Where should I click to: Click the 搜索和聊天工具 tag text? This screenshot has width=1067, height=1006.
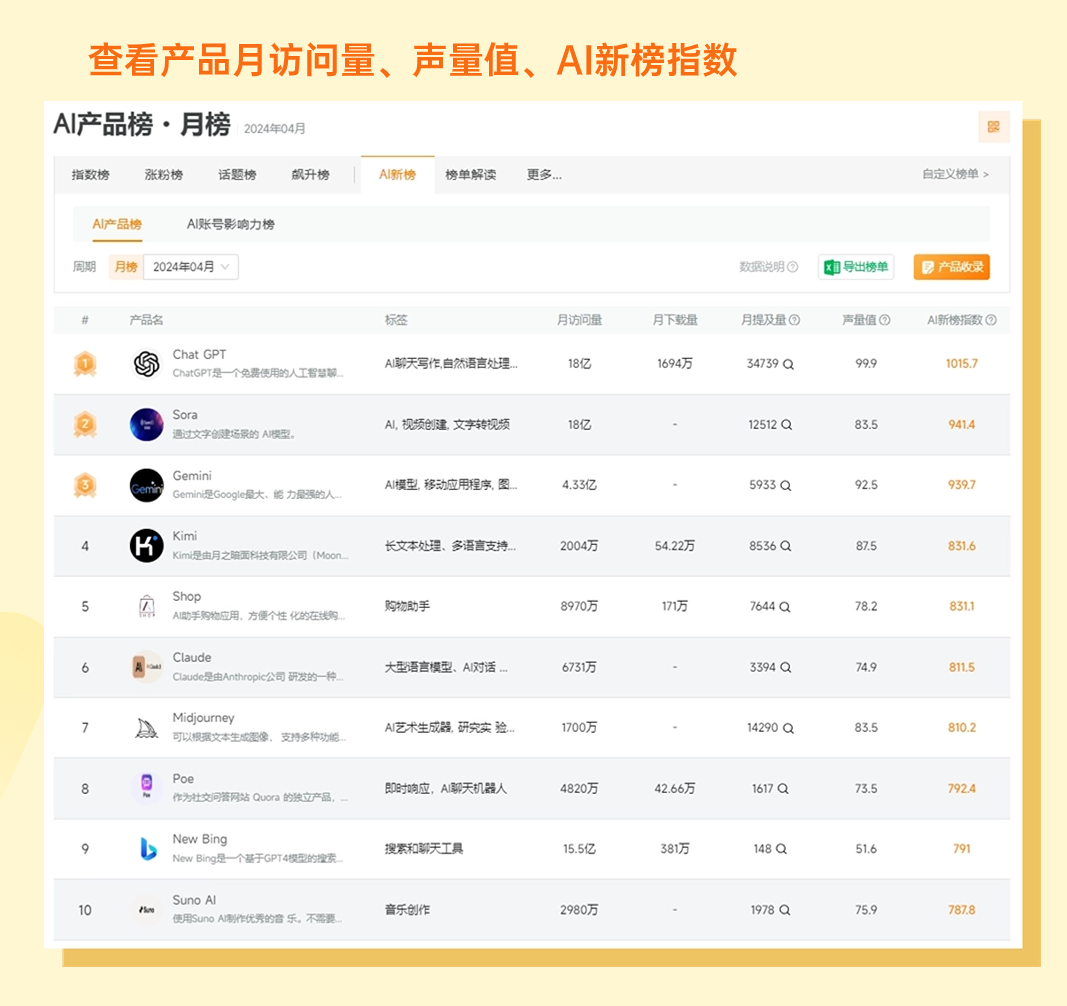424,849
